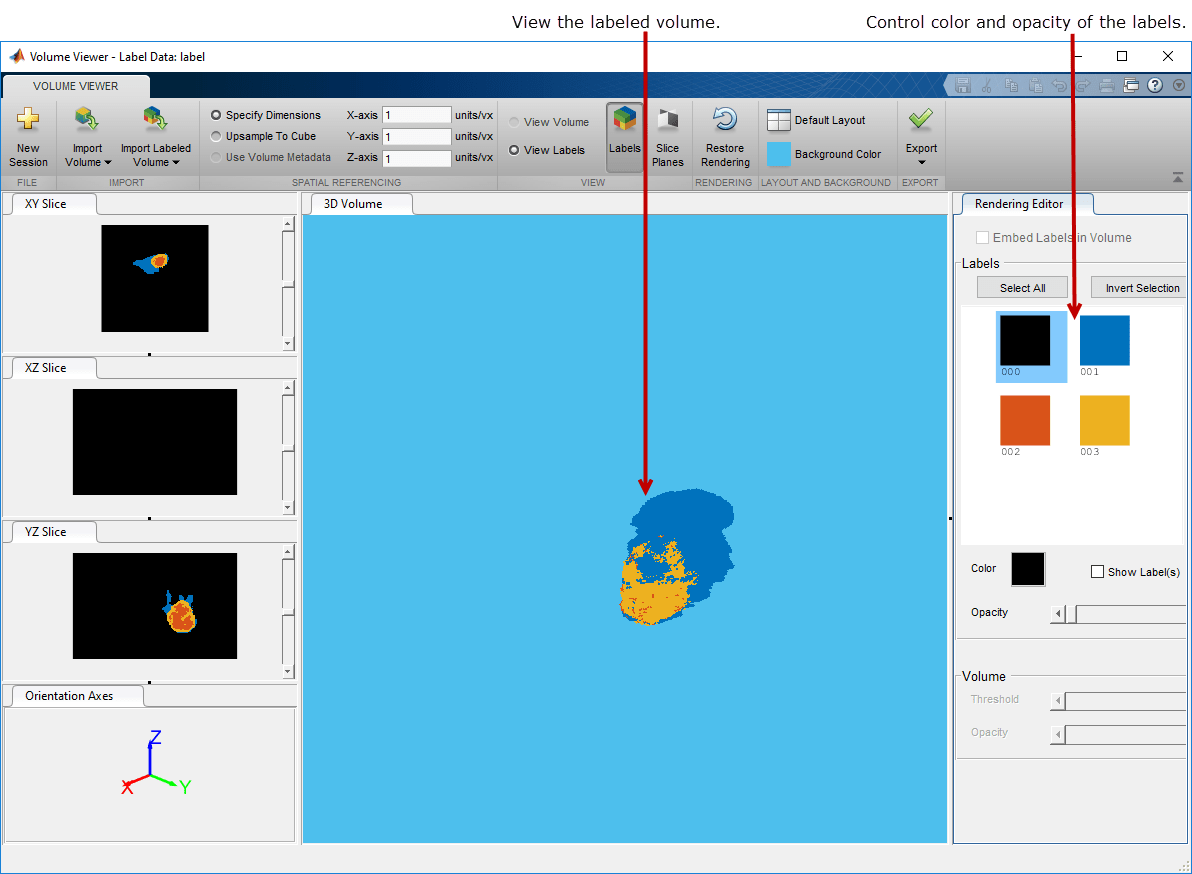The image size is (1192, 874).
Task: Open the Import Volume tool
Action: click(87, 137)
